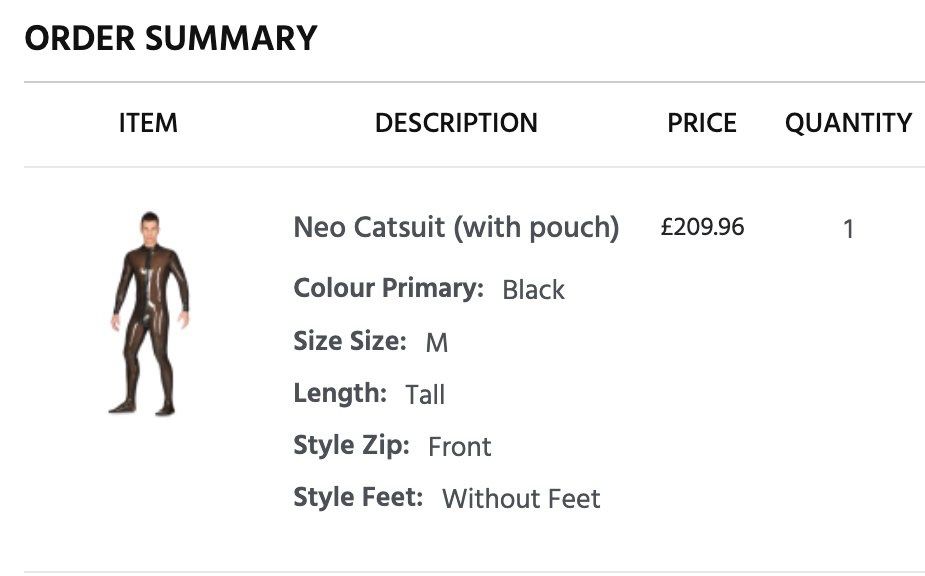Click the Style Feet label
The image size is (925, 576).
click(x=358, y=497)
